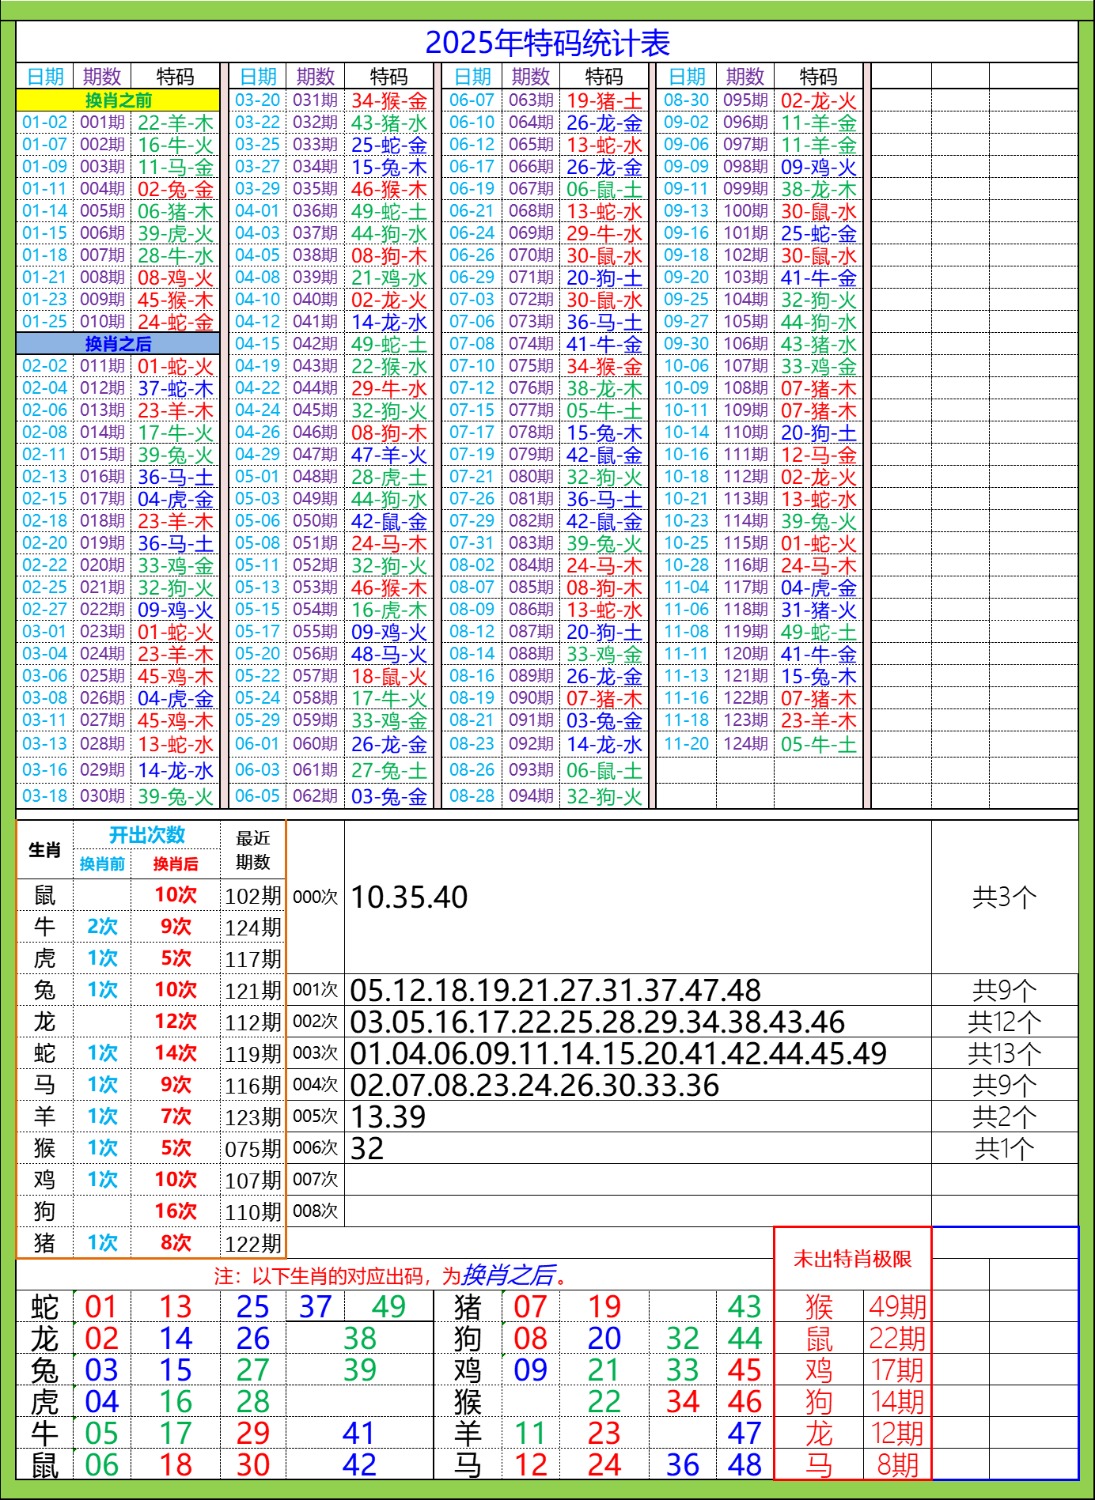Click the 008次 row label
This screenshot has height=1500, width=1095.
point(315,1211)
